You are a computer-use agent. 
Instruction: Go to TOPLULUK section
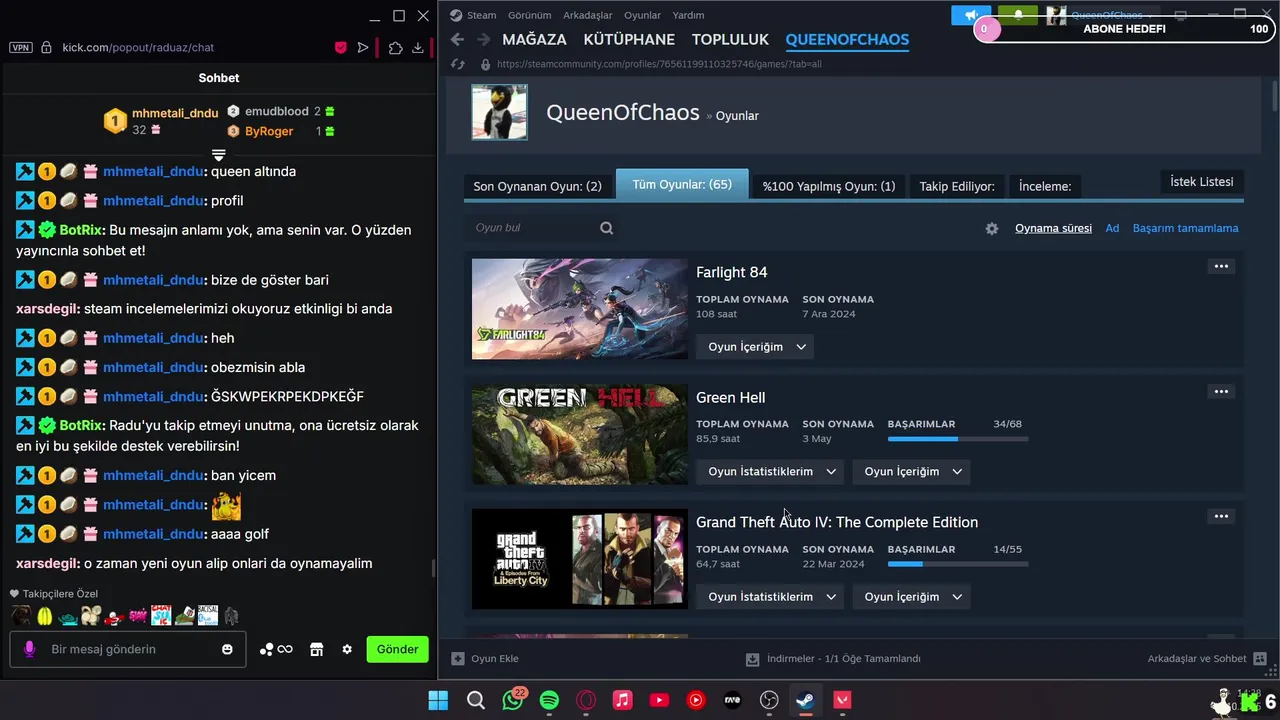(x=730, y=40)
